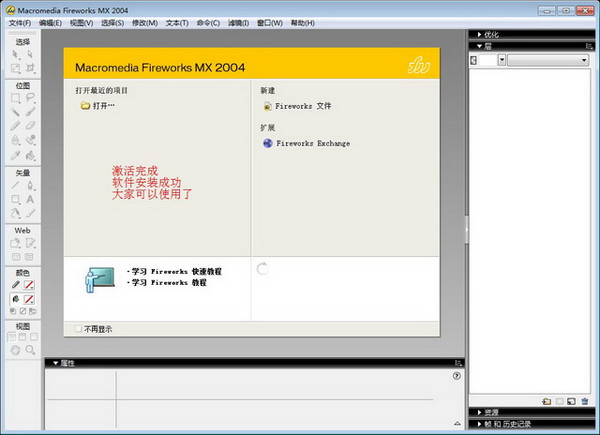Screen dimensions: 600x435
Task: Activate the Hand tool in 视图 section
Action: pyautogui.click(x=16, y=350)
